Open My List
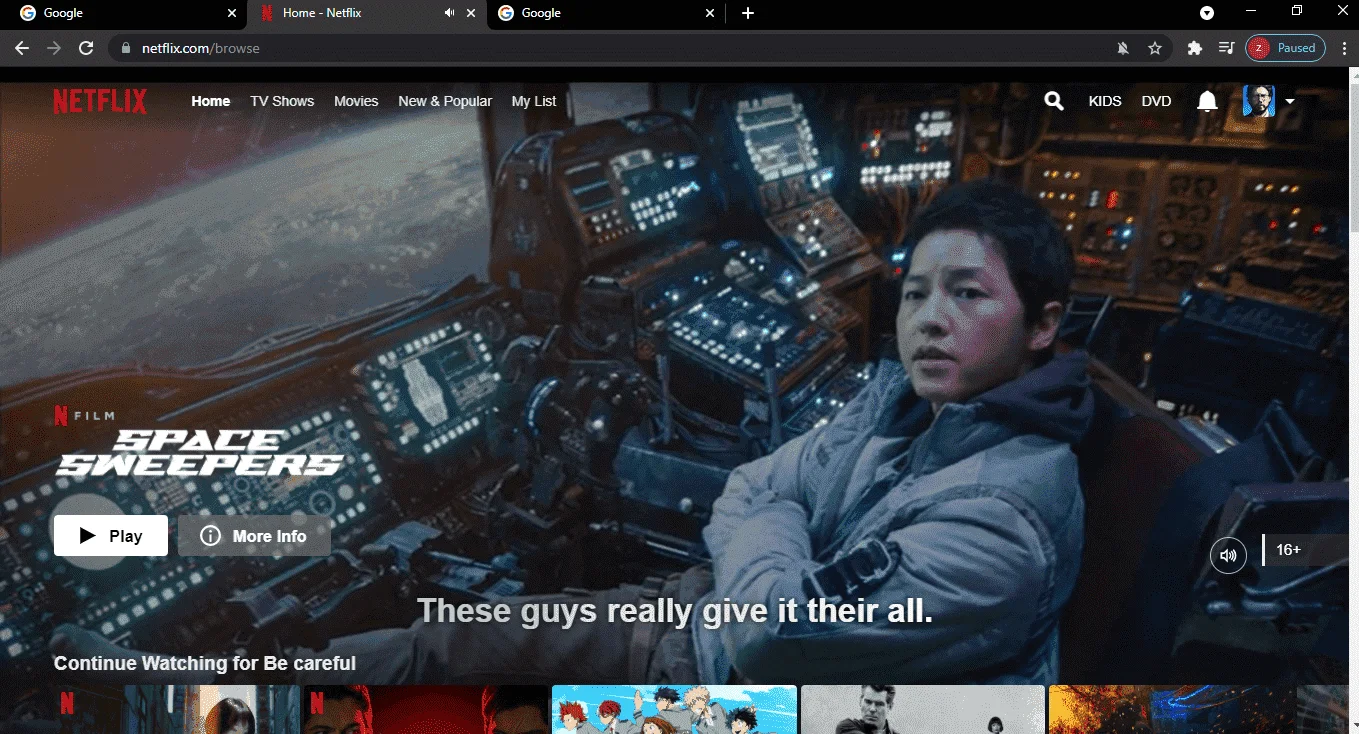The height and width of the screenshot is (734, 1359). click(x=534, y=101)
